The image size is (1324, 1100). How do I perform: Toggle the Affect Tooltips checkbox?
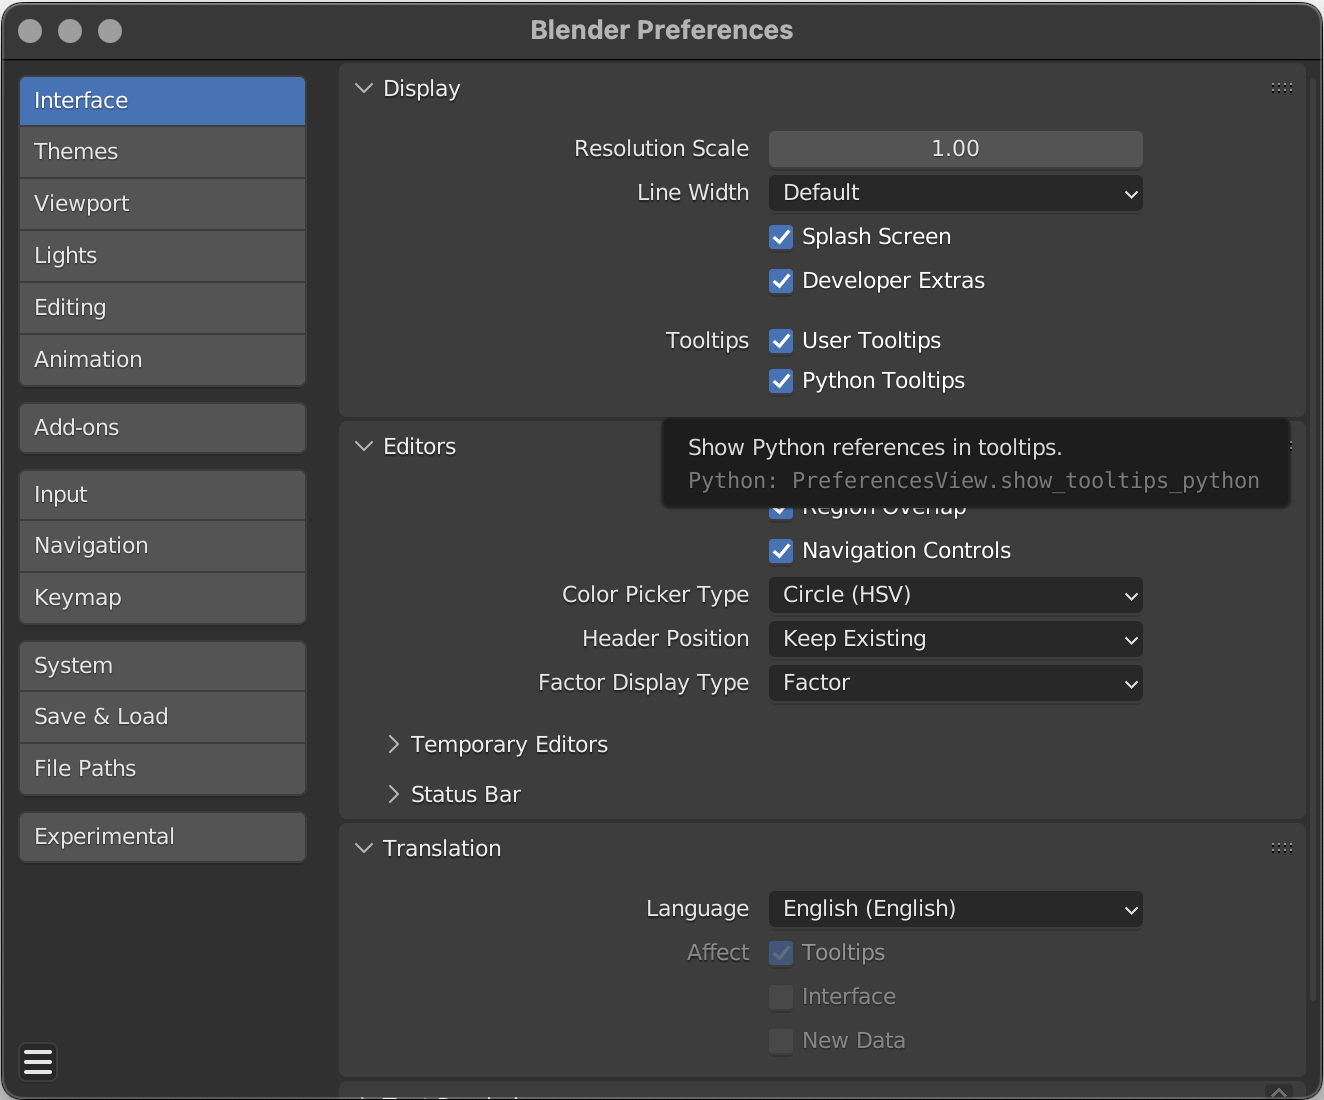tap(781, 953)
